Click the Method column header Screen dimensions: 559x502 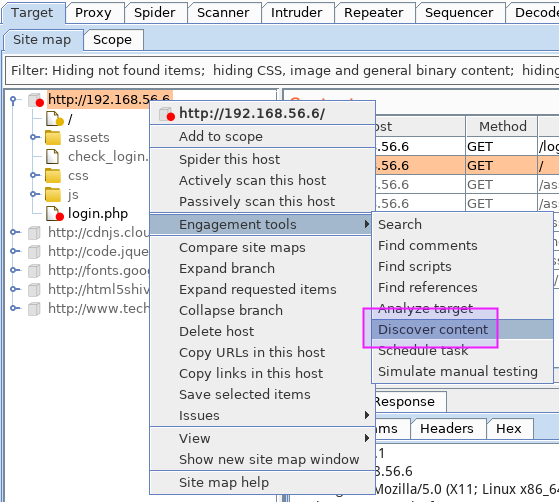tap(502, 126)
